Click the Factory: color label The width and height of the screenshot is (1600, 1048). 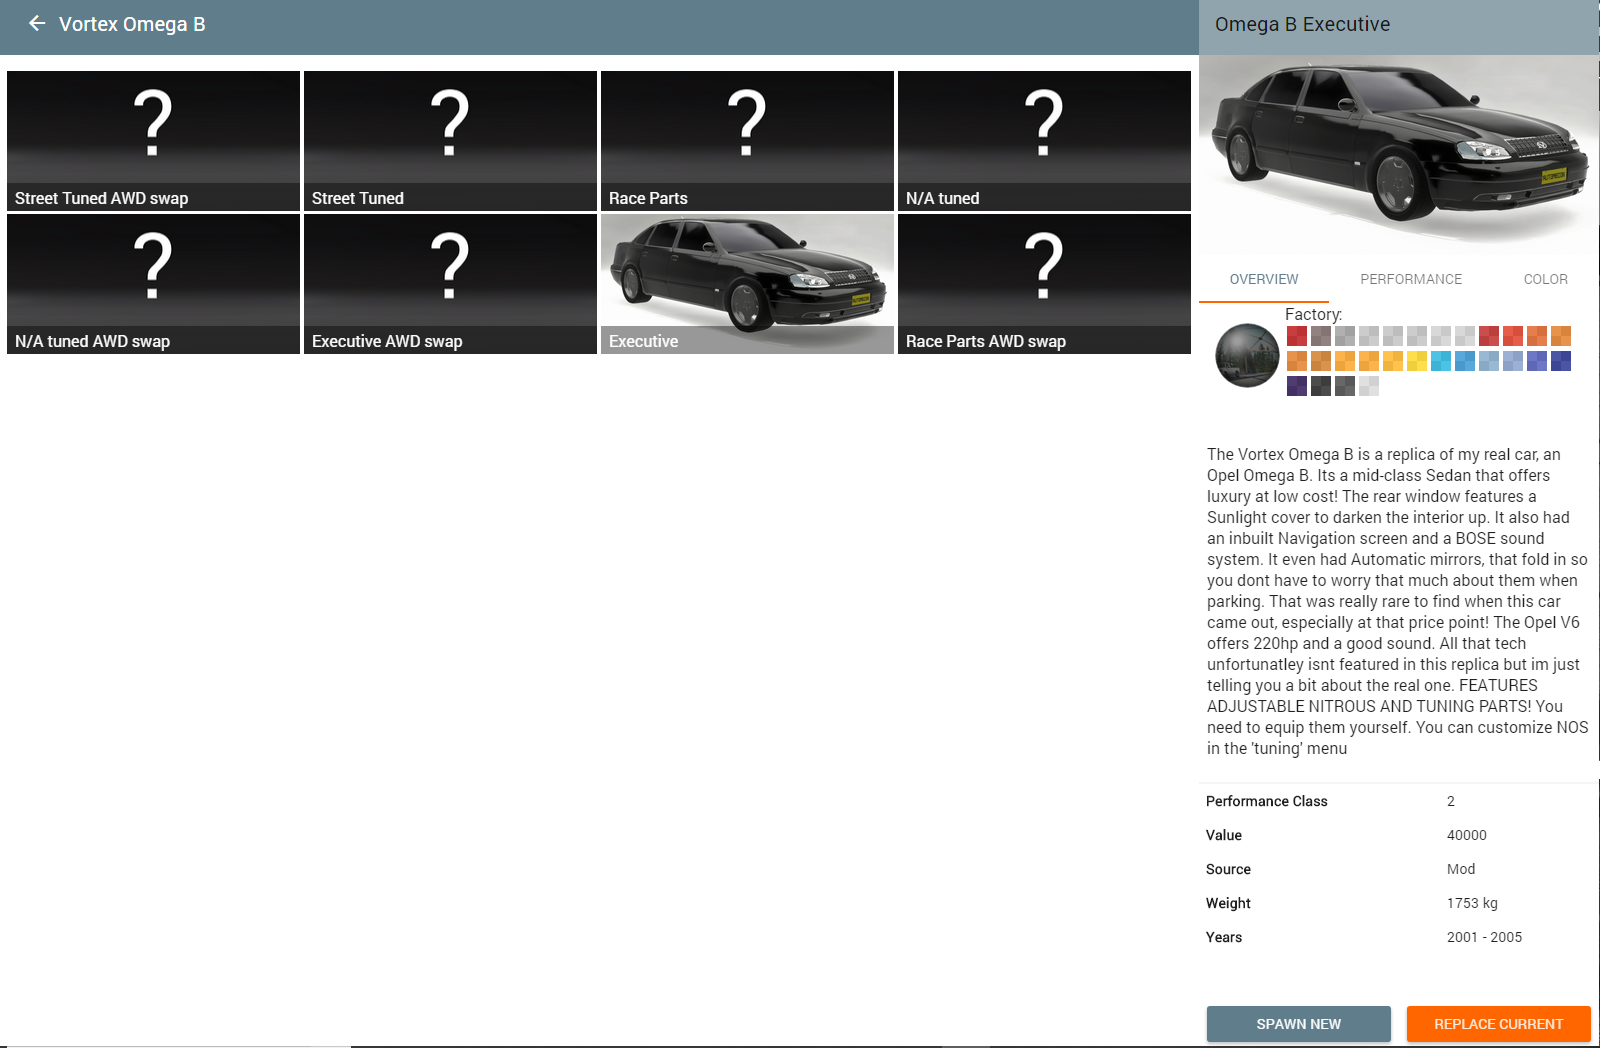point(1313,314)
